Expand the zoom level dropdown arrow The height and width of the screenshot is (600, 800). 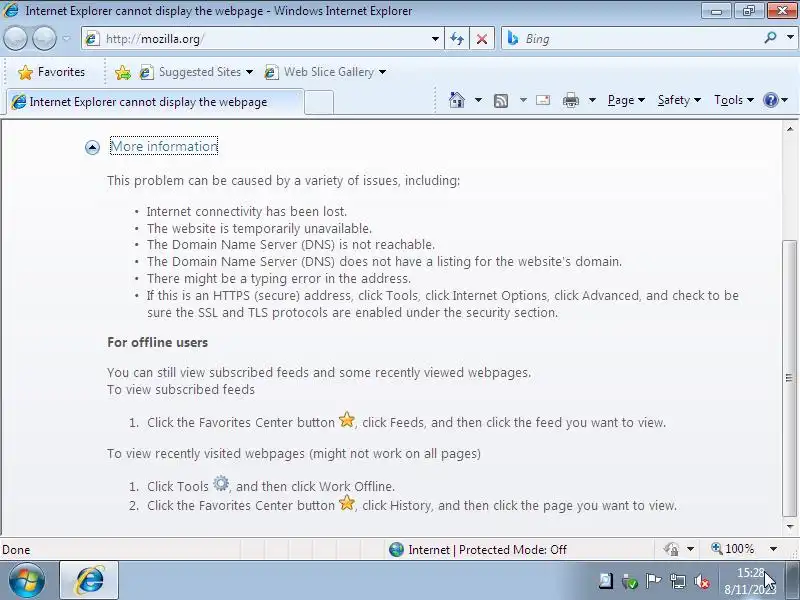pos(773,549)
